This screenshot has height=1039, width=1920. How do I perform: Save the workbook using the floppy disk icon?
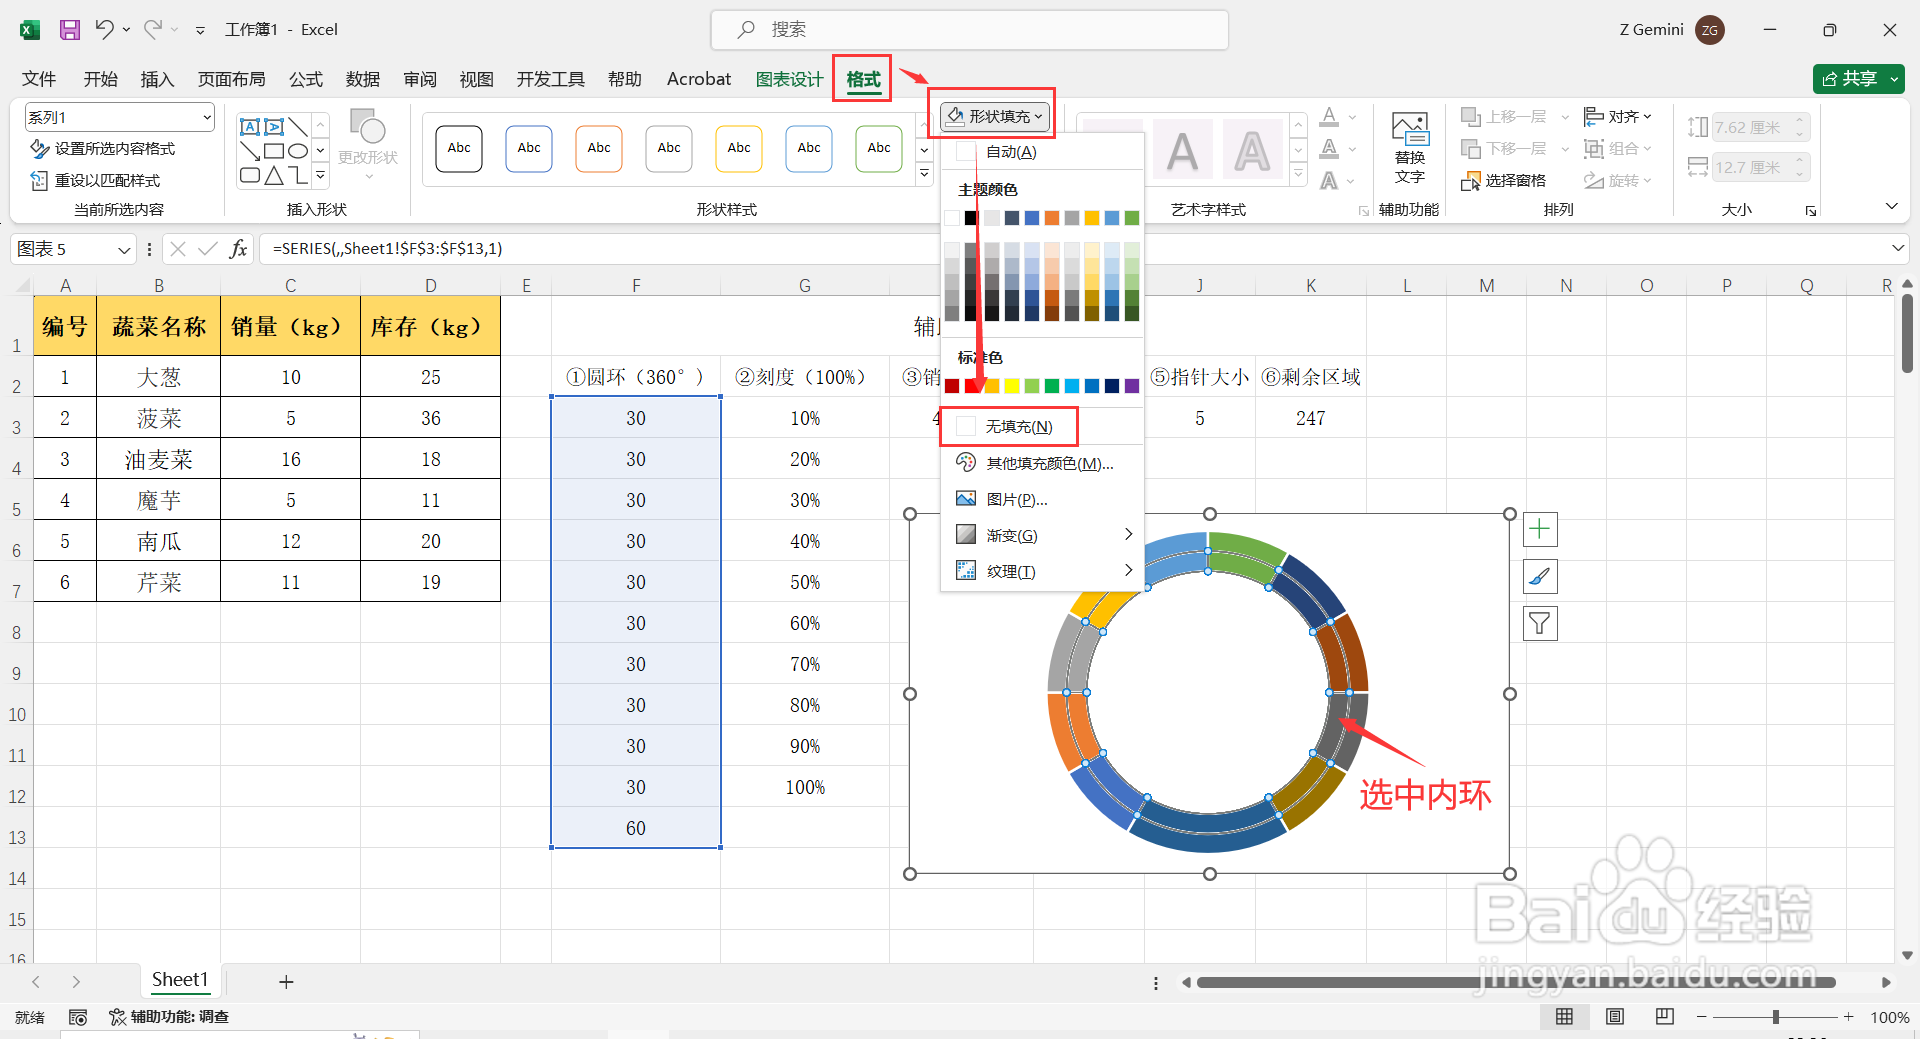tap(69, 30)
